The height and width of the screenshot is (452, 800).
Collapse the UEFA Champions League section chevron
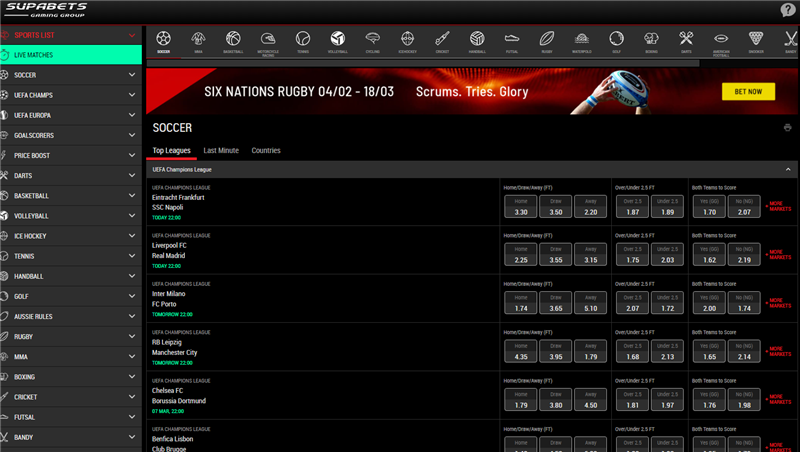[788, 169]
